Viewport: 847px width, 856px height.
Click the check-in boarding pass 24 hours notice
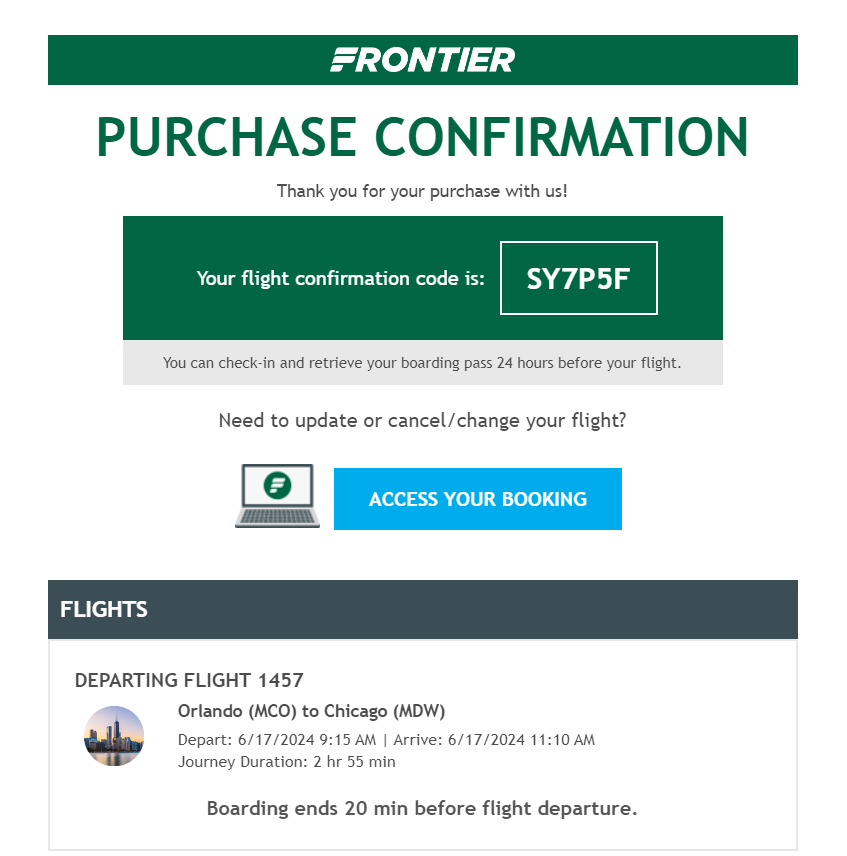pyautogui.click(x=422, y=363)
